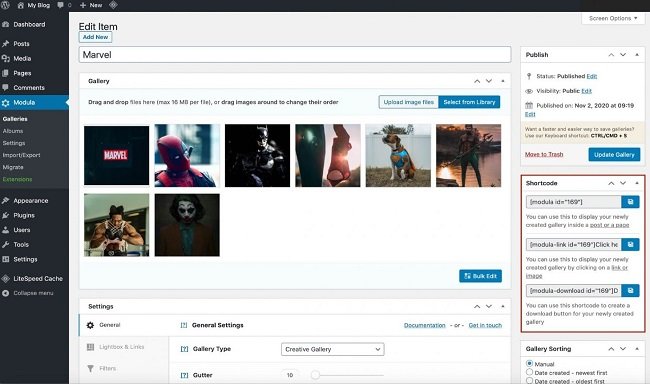Open My Blog site home icon

point(21,5)
